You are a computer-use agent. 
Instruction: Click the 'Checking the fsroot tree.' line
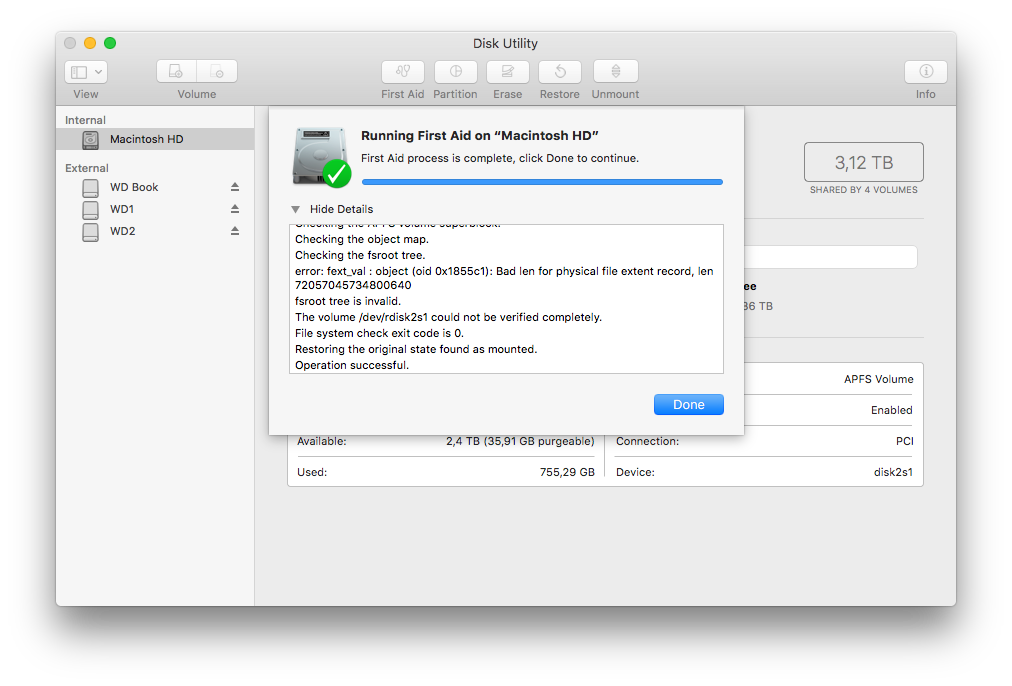pyautogui.click(x=360, y=256)
